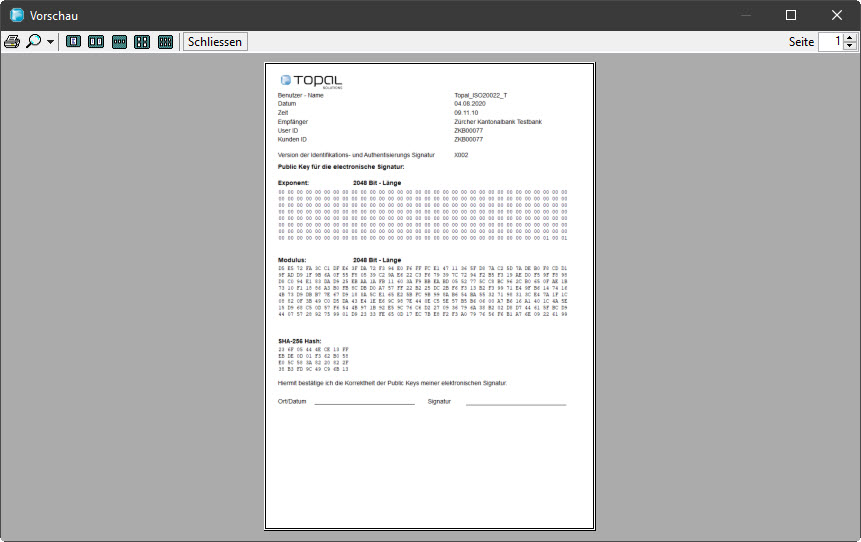Viewport: 861px width, 542px height.
Task: Click the Topal logo on the page
Action: 311,80
